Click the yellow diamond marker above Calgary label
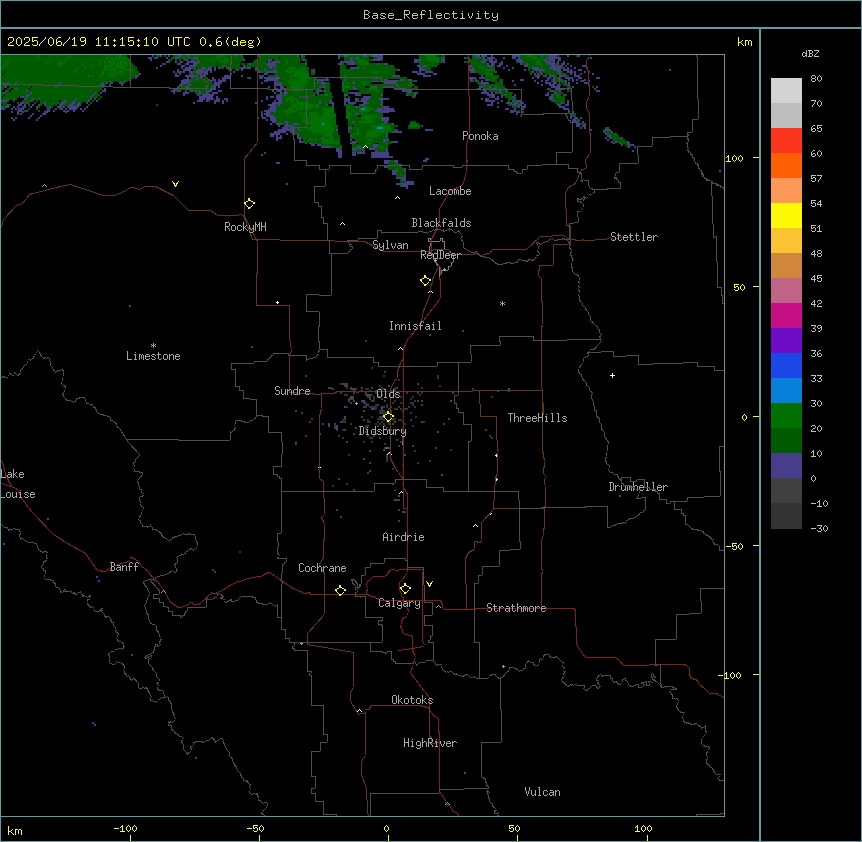This screenshot has width=862, height=842. 405,589
